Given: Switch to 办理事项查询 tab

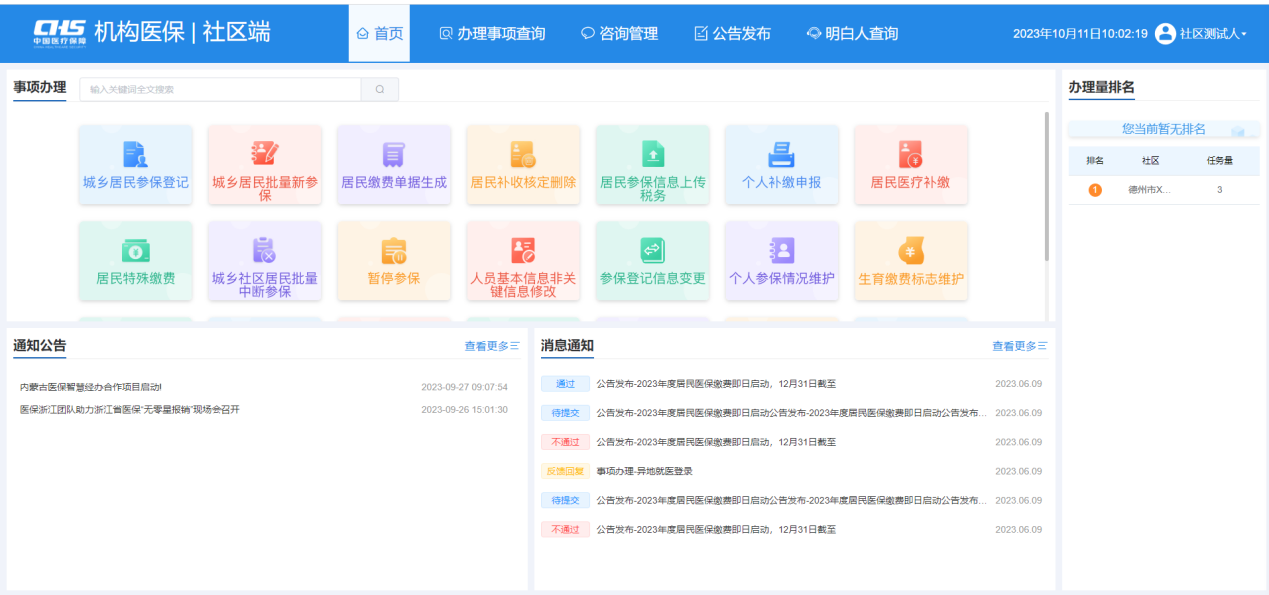Looking at the screenshot, I should click(x=493, y=33).
